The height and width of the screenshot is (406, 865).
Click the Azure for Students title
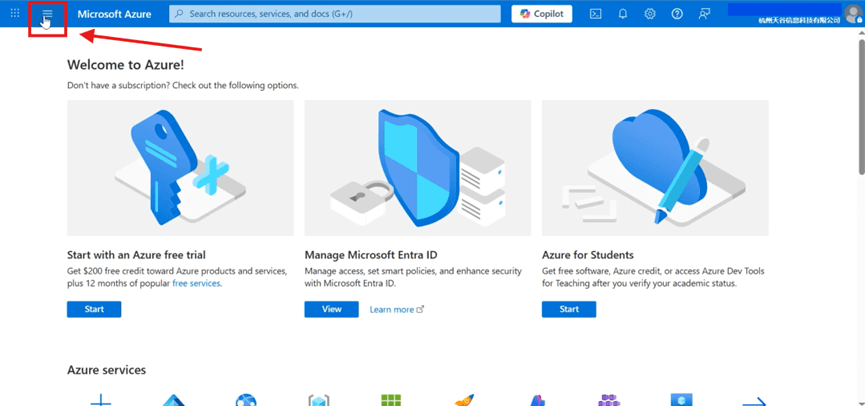pyautogui.click(x=588, y=255)
